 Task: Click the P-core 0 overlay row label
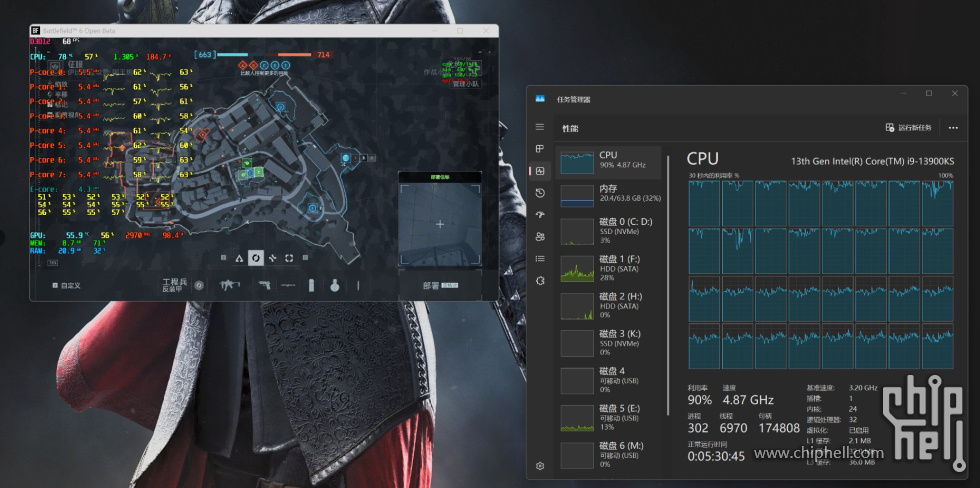click(48, 72)
